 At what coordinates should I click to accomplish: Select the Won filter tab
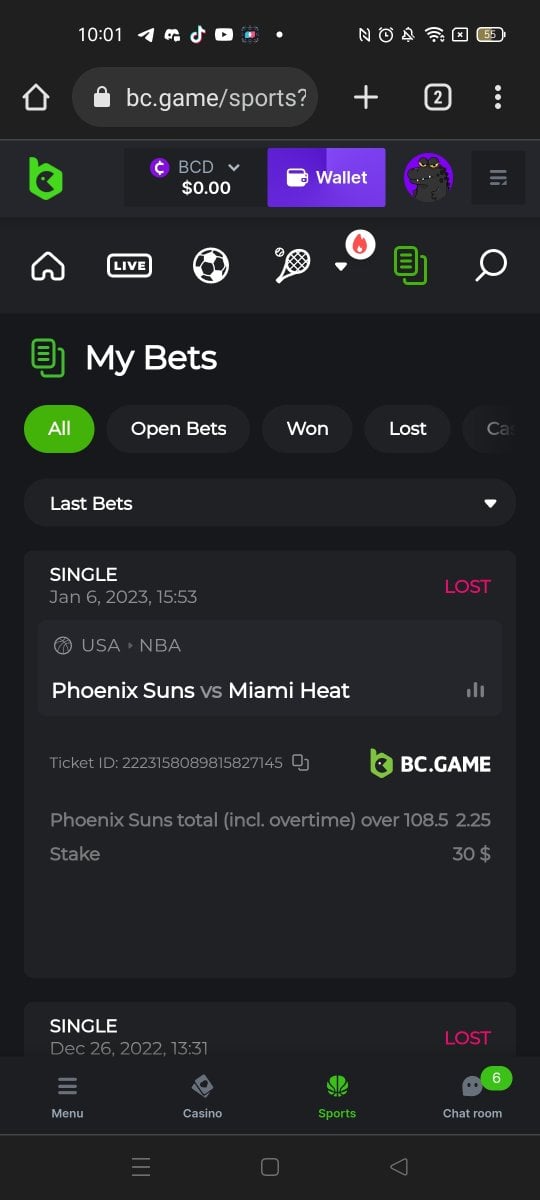coord(307,429)
